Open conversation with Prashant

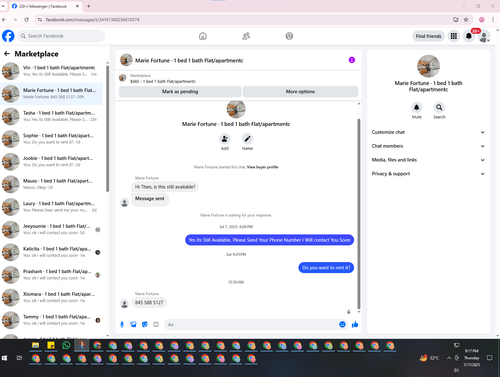(x=52, y=275)
